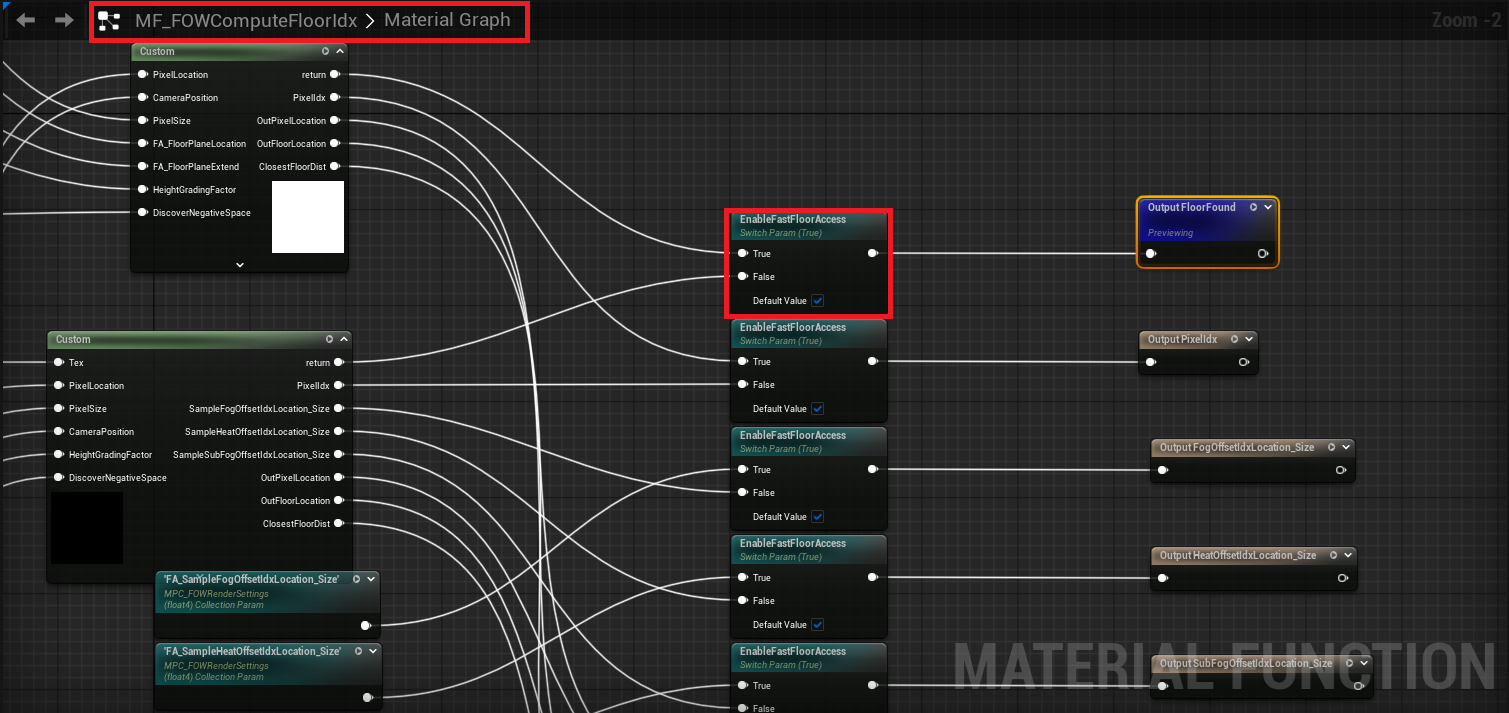Click preview circle icon on Output FogOffsetIdxLocation_Size
The height and width of the screenshot is (713, 1509).
tap(1331, 448)
